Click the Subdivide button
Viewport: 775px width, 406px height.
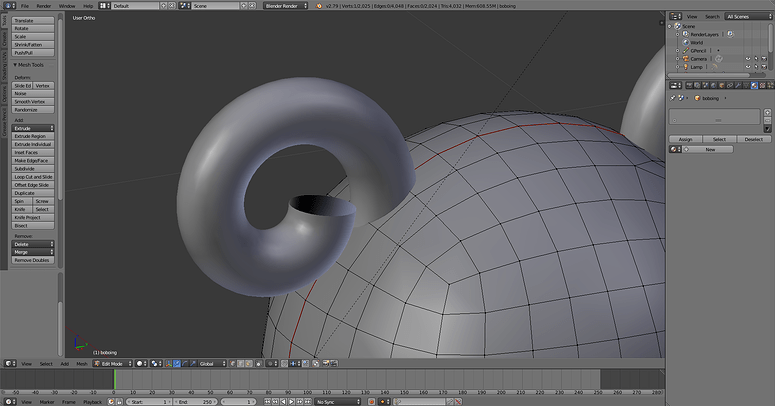[33, 169]
